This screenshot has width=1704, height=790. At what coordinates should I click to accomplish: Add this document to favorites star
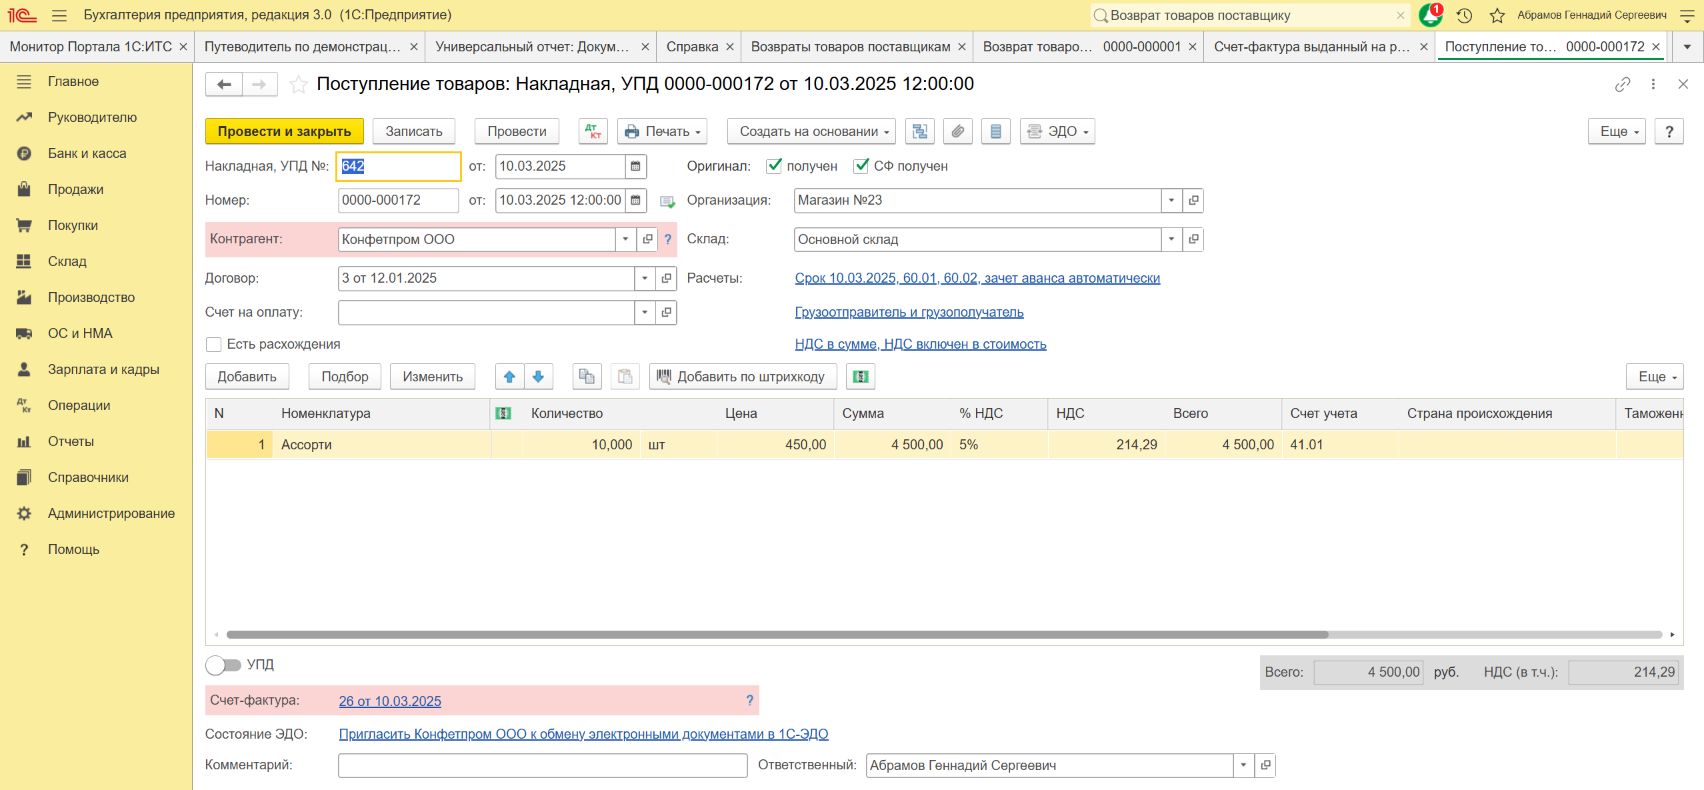pos(298,85)
